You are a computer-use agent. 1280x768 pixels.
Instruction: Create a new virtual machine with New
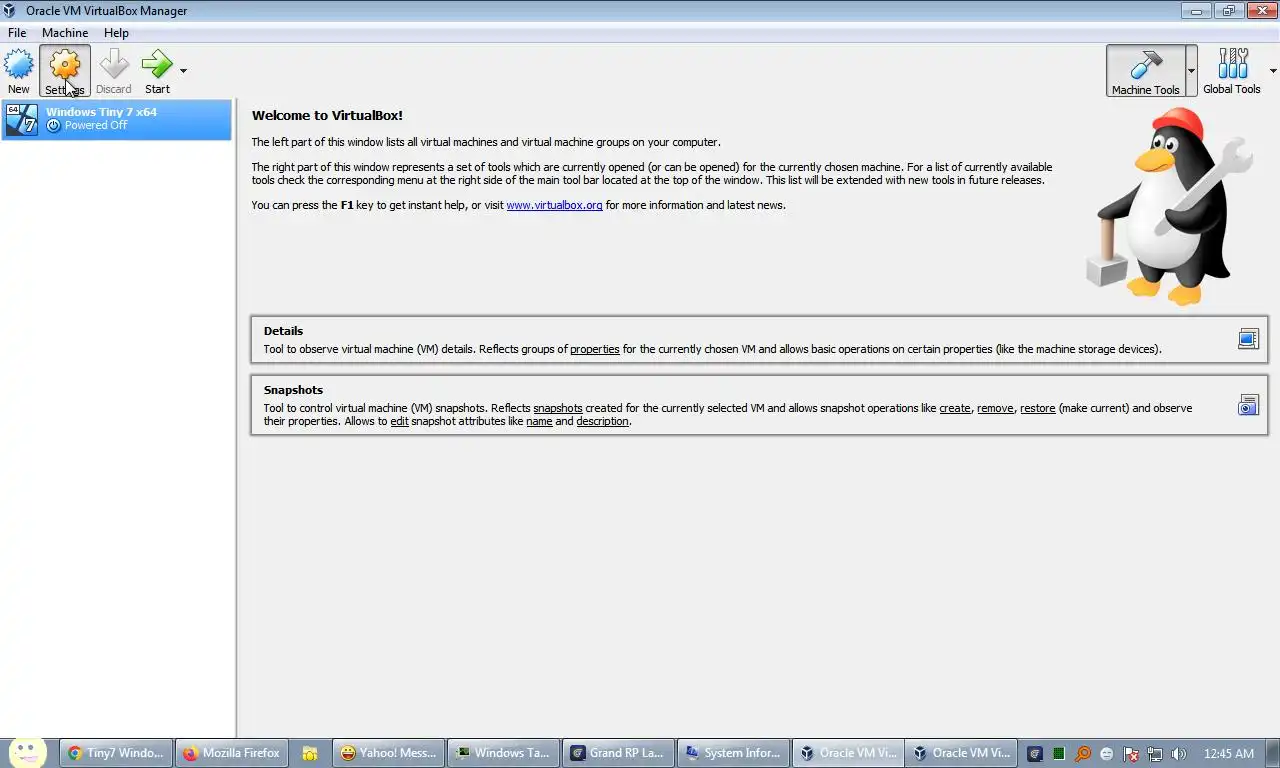coord(18,71)
